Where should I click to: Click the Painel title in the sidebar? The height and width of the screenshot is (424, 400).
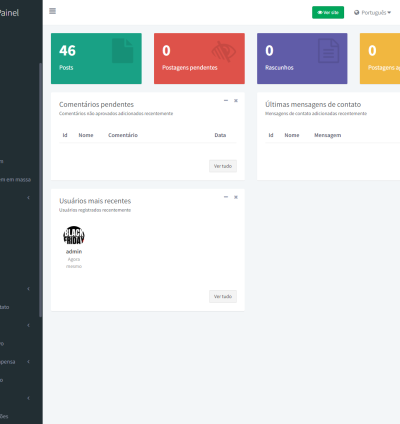9,13
